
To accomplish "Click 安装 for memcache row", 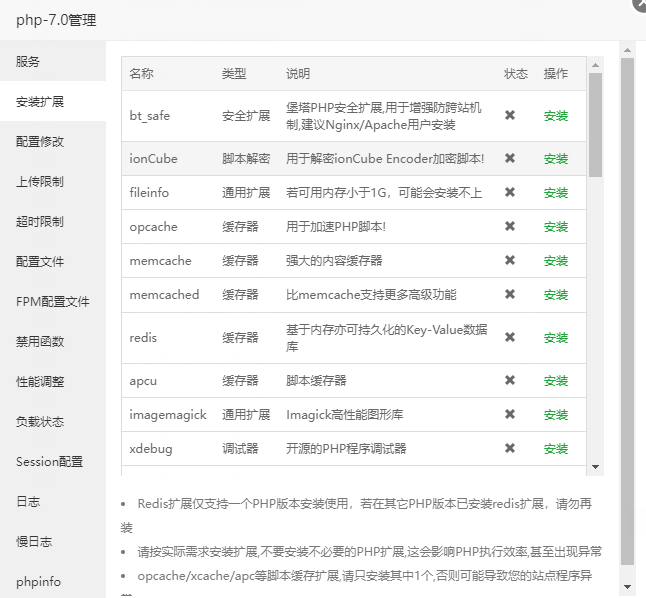I will 556,260.
